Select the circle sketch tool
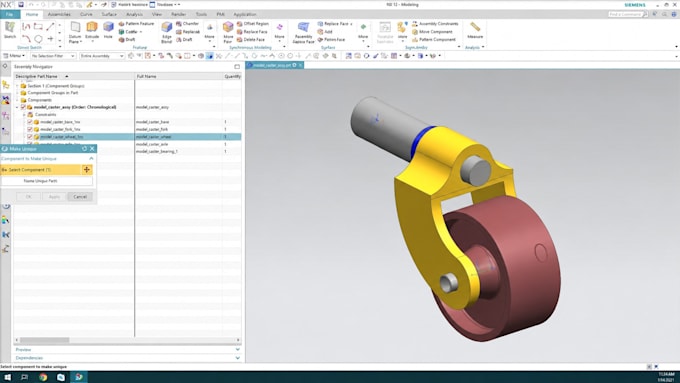The image size is (680, 383). [38, 39]
